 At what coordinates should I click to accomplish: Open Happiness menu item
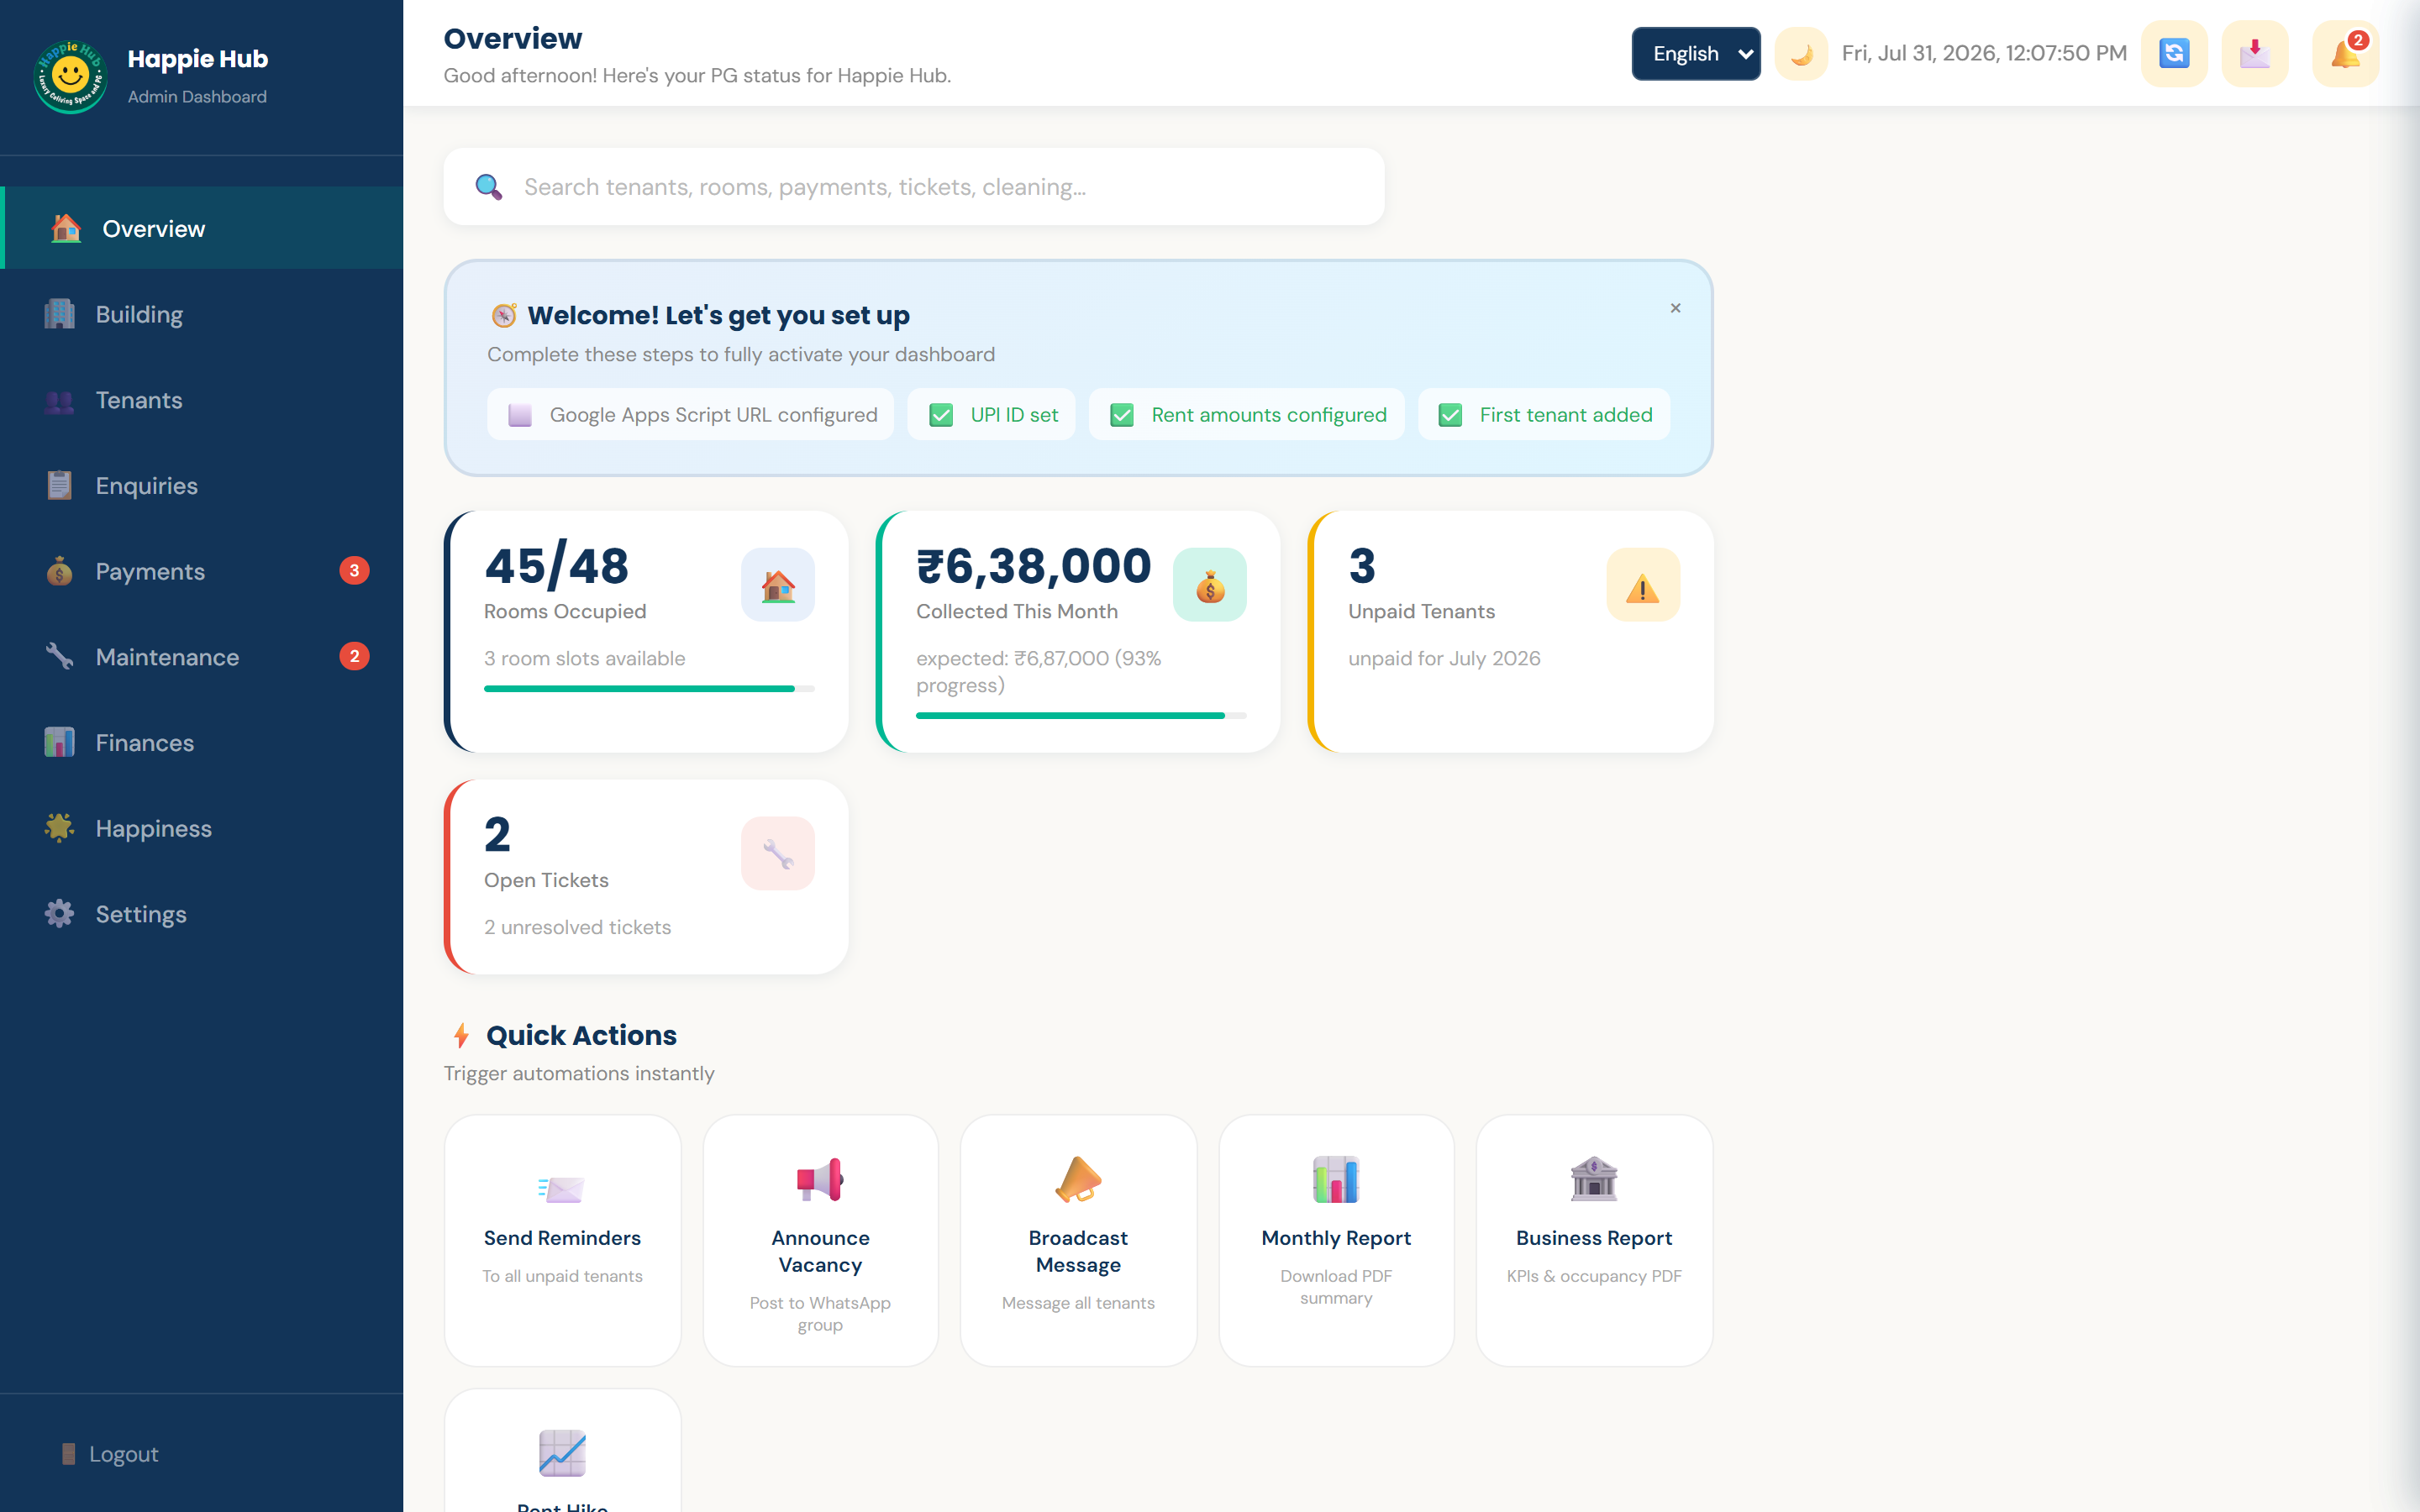[x=202, y=828]
